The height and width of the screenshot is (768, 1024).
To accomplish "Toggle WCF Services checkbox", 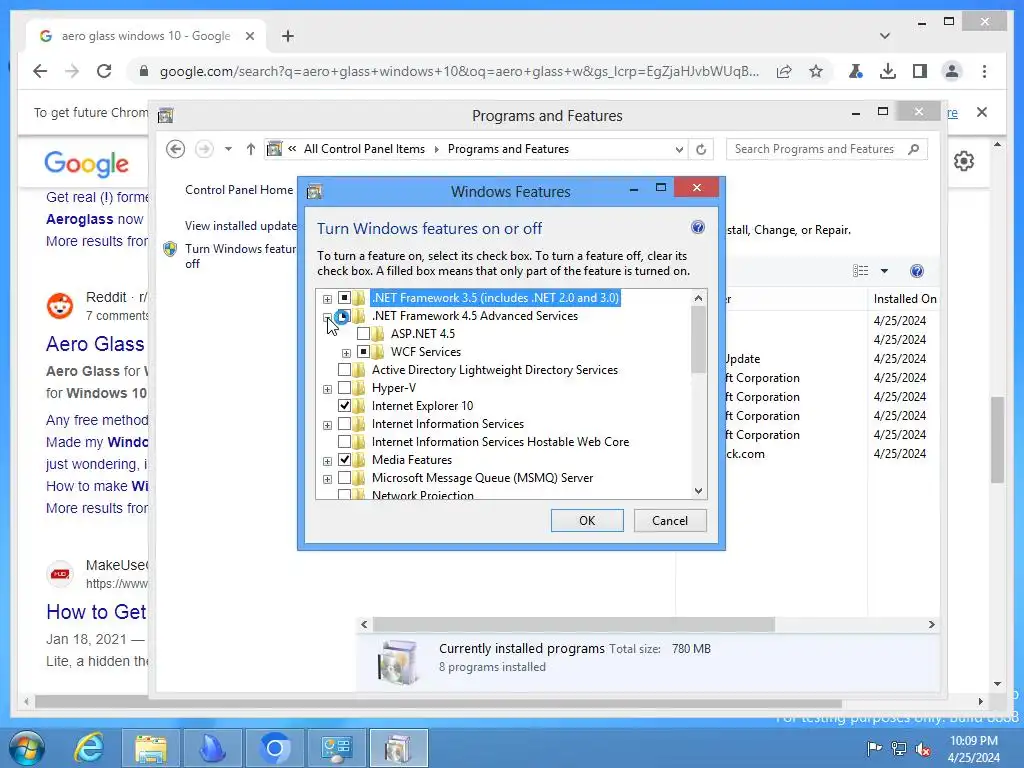I will (x=363, y=352).
